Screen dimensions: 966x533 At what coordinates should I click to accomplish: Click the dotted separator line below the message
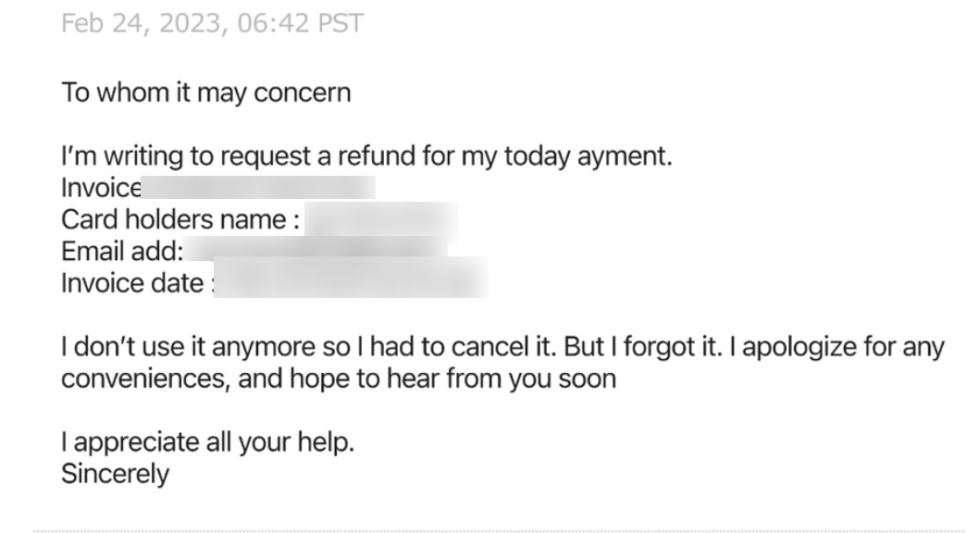click(x=499, y=531)
